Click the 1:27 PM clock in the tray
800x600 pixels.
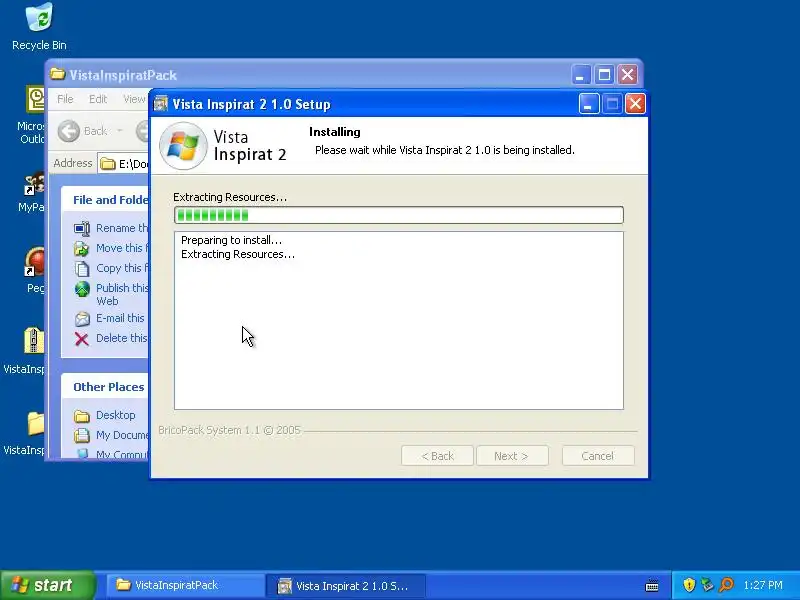[763, 585]
